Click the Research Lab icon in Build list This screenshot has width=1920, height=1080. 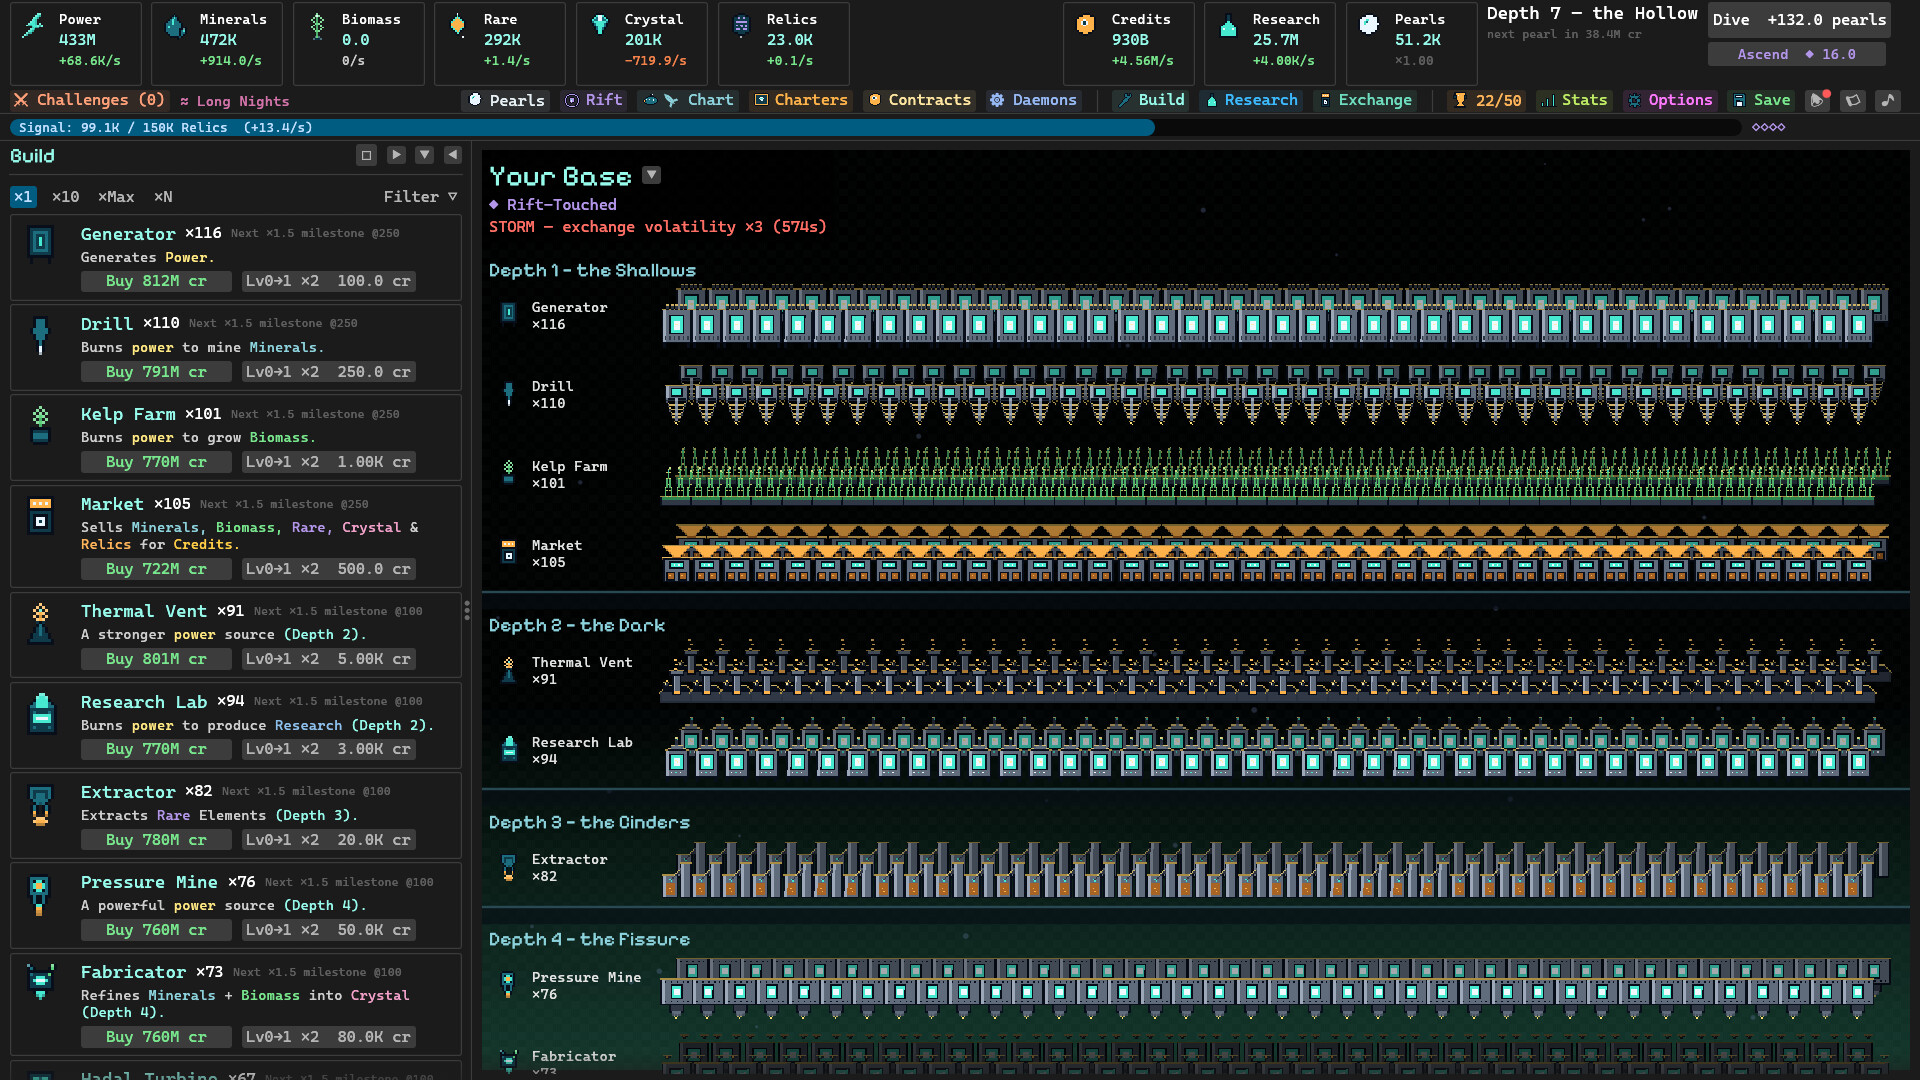point(41,713)
